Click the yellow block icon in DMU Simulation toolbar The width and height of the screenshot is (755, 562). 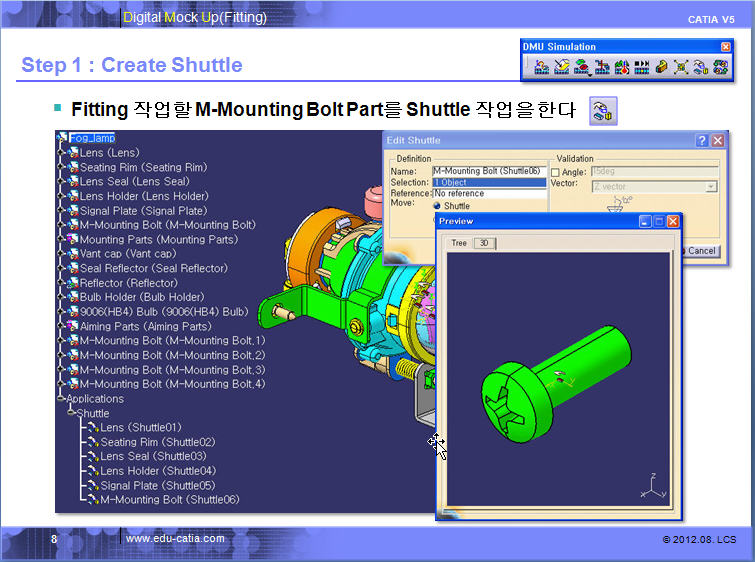coord(662,67)
